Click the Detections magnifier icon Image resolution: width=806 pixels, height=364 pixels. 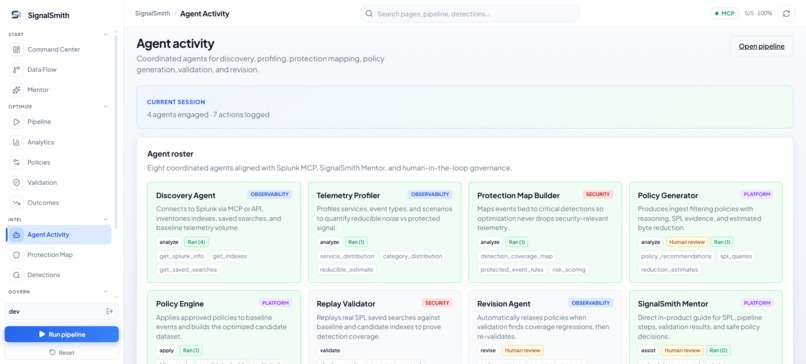[16, 275]
